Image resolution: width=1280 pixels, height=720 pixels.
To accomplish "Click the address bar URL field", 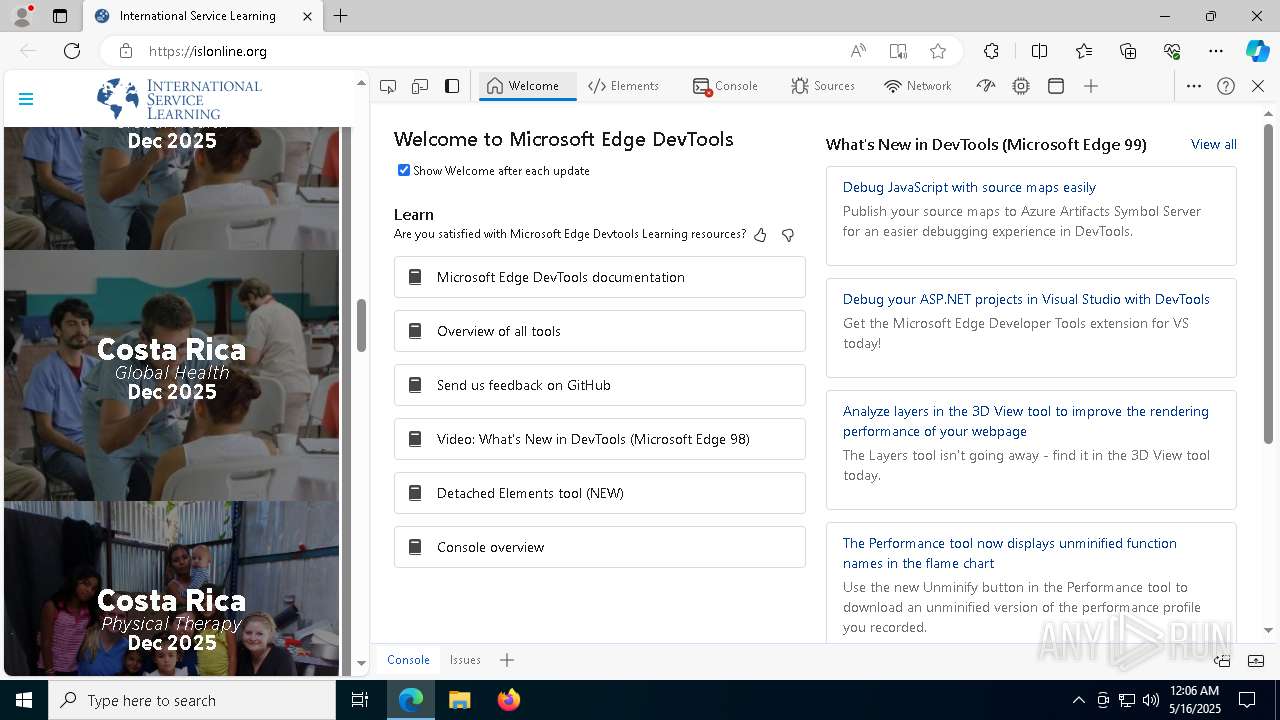I will (490, 51).
